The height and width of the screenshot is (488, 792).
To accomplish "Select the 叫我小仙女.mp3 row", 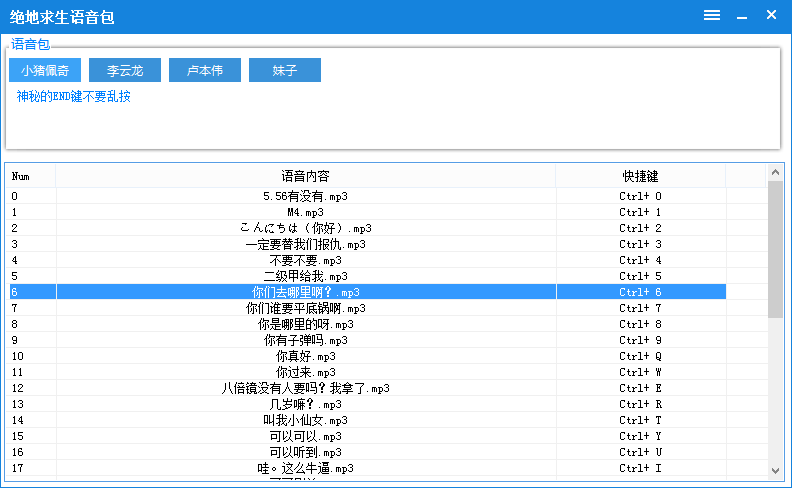I will [305, 420].
